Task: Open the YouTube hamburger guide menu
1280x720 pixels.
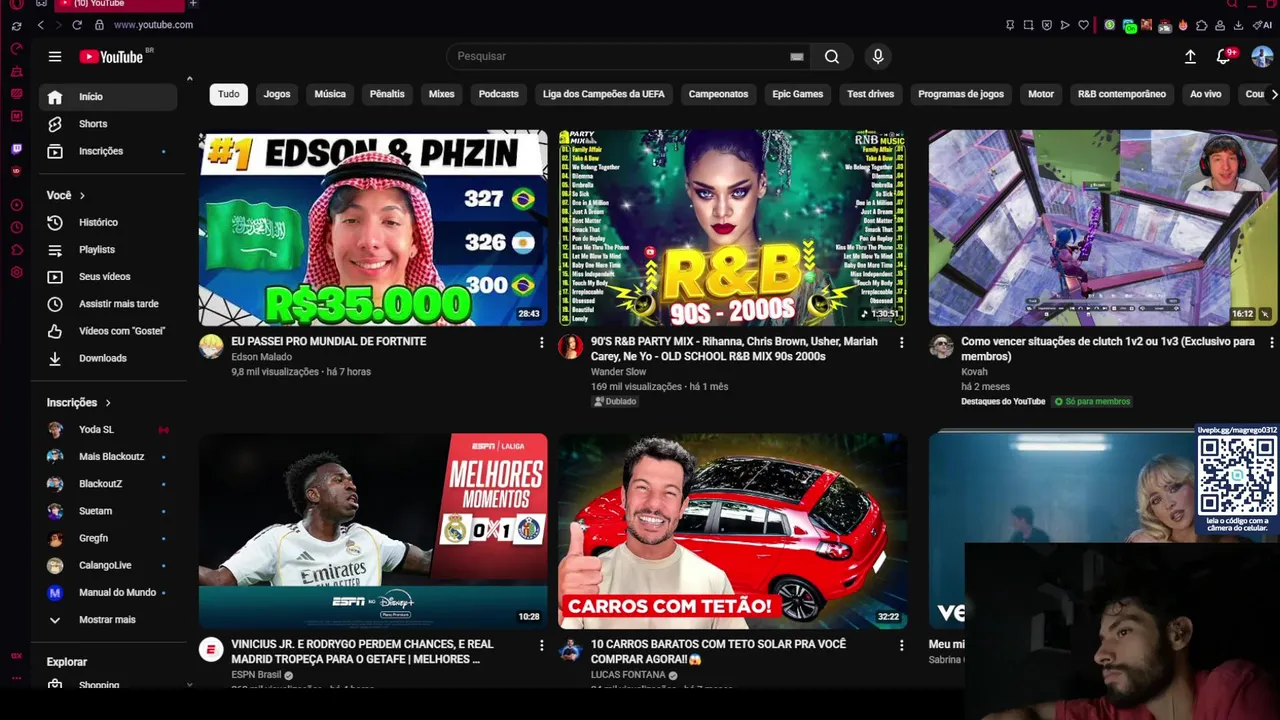Action: pos(55,57)
